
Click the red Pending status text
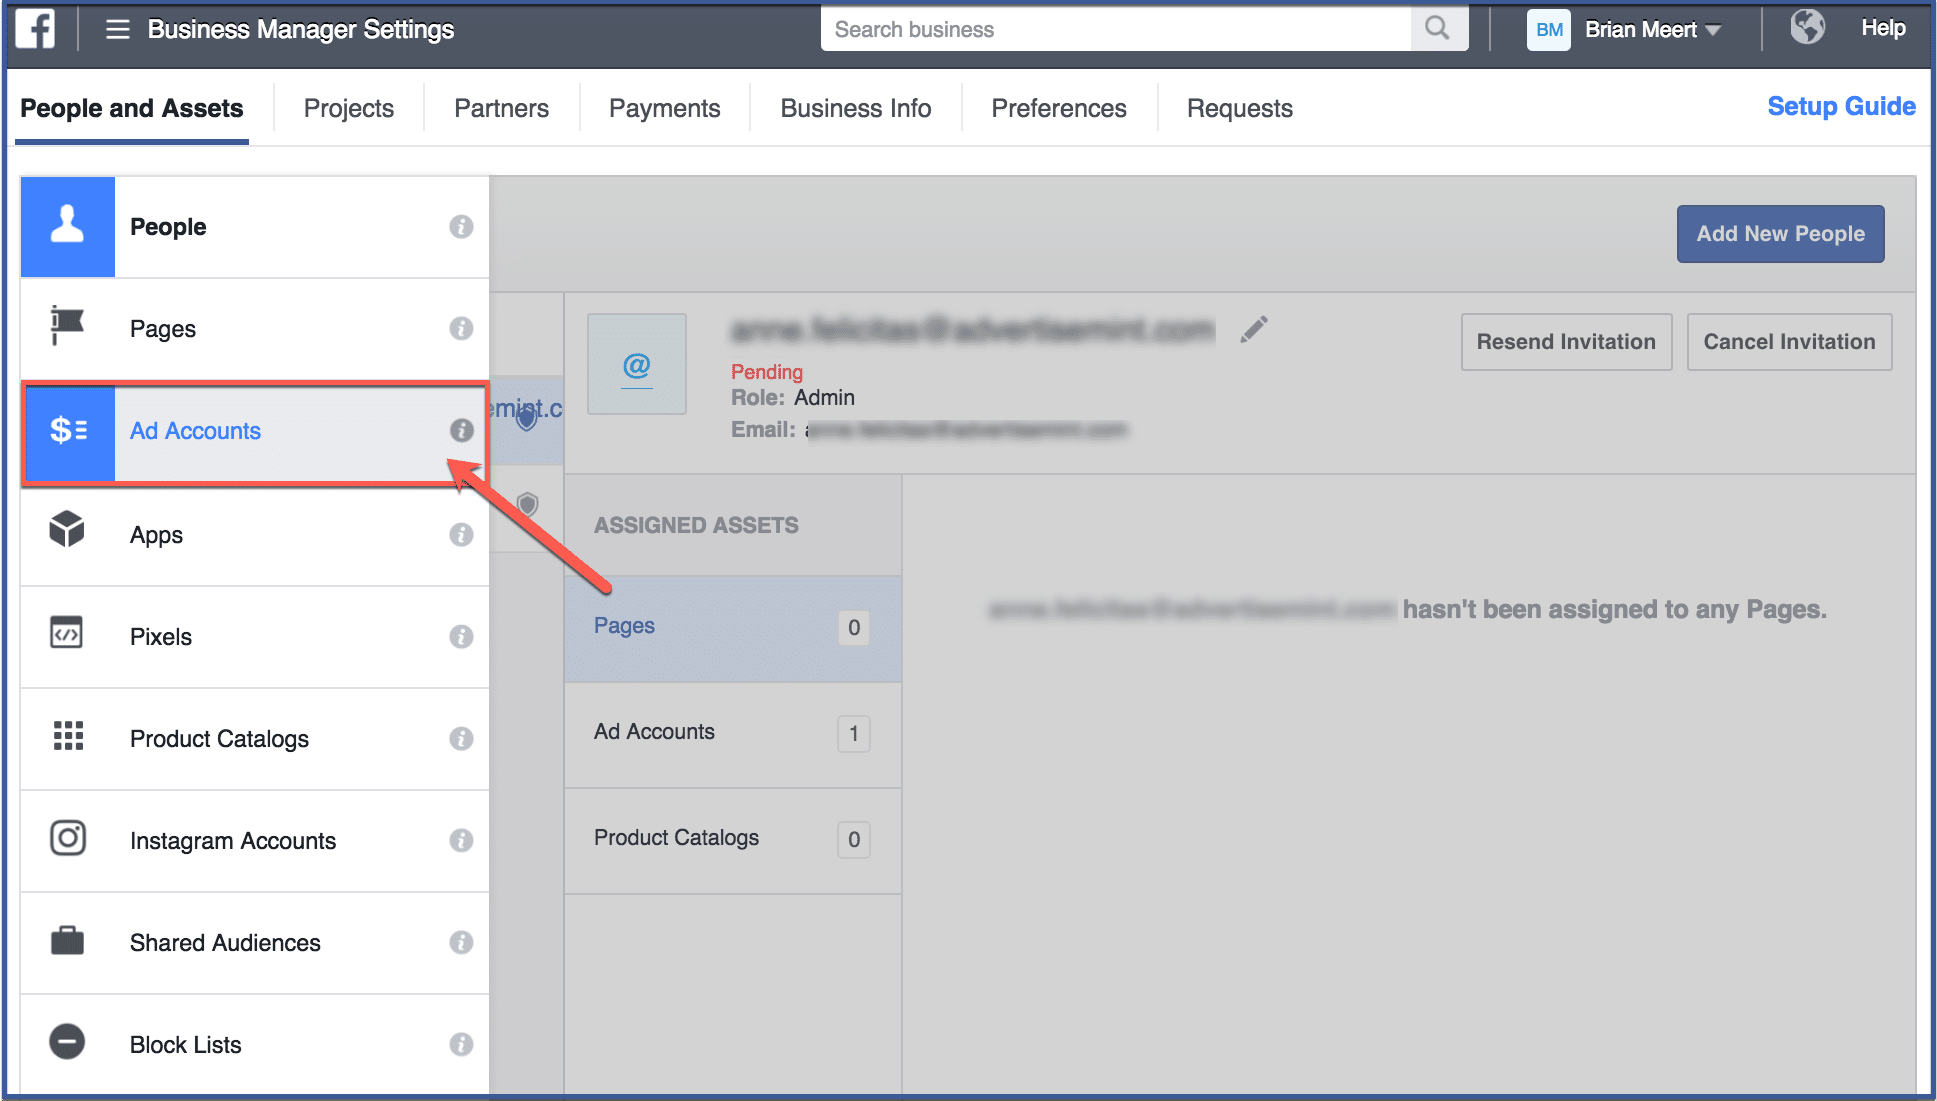click(x=767, y=372)
